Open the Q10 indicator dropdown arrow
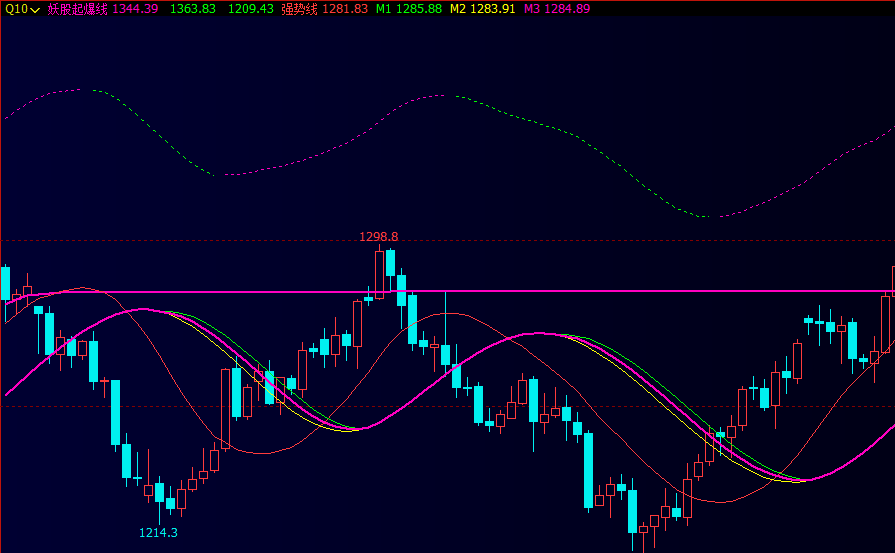This screenshot has height=553, width=895. coord(35,10)
